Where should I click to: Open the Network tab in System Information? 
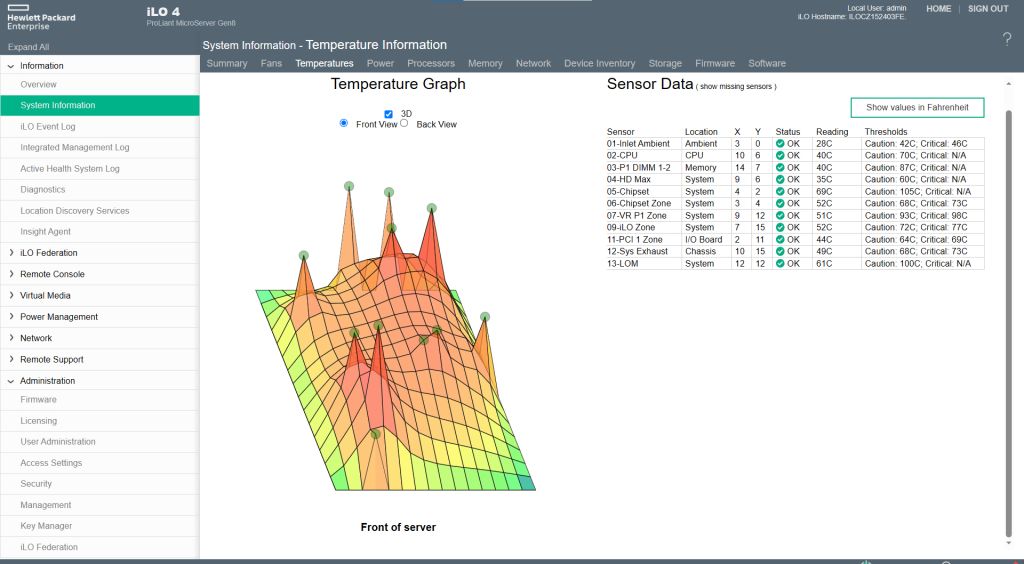click(x=533, y=63)
